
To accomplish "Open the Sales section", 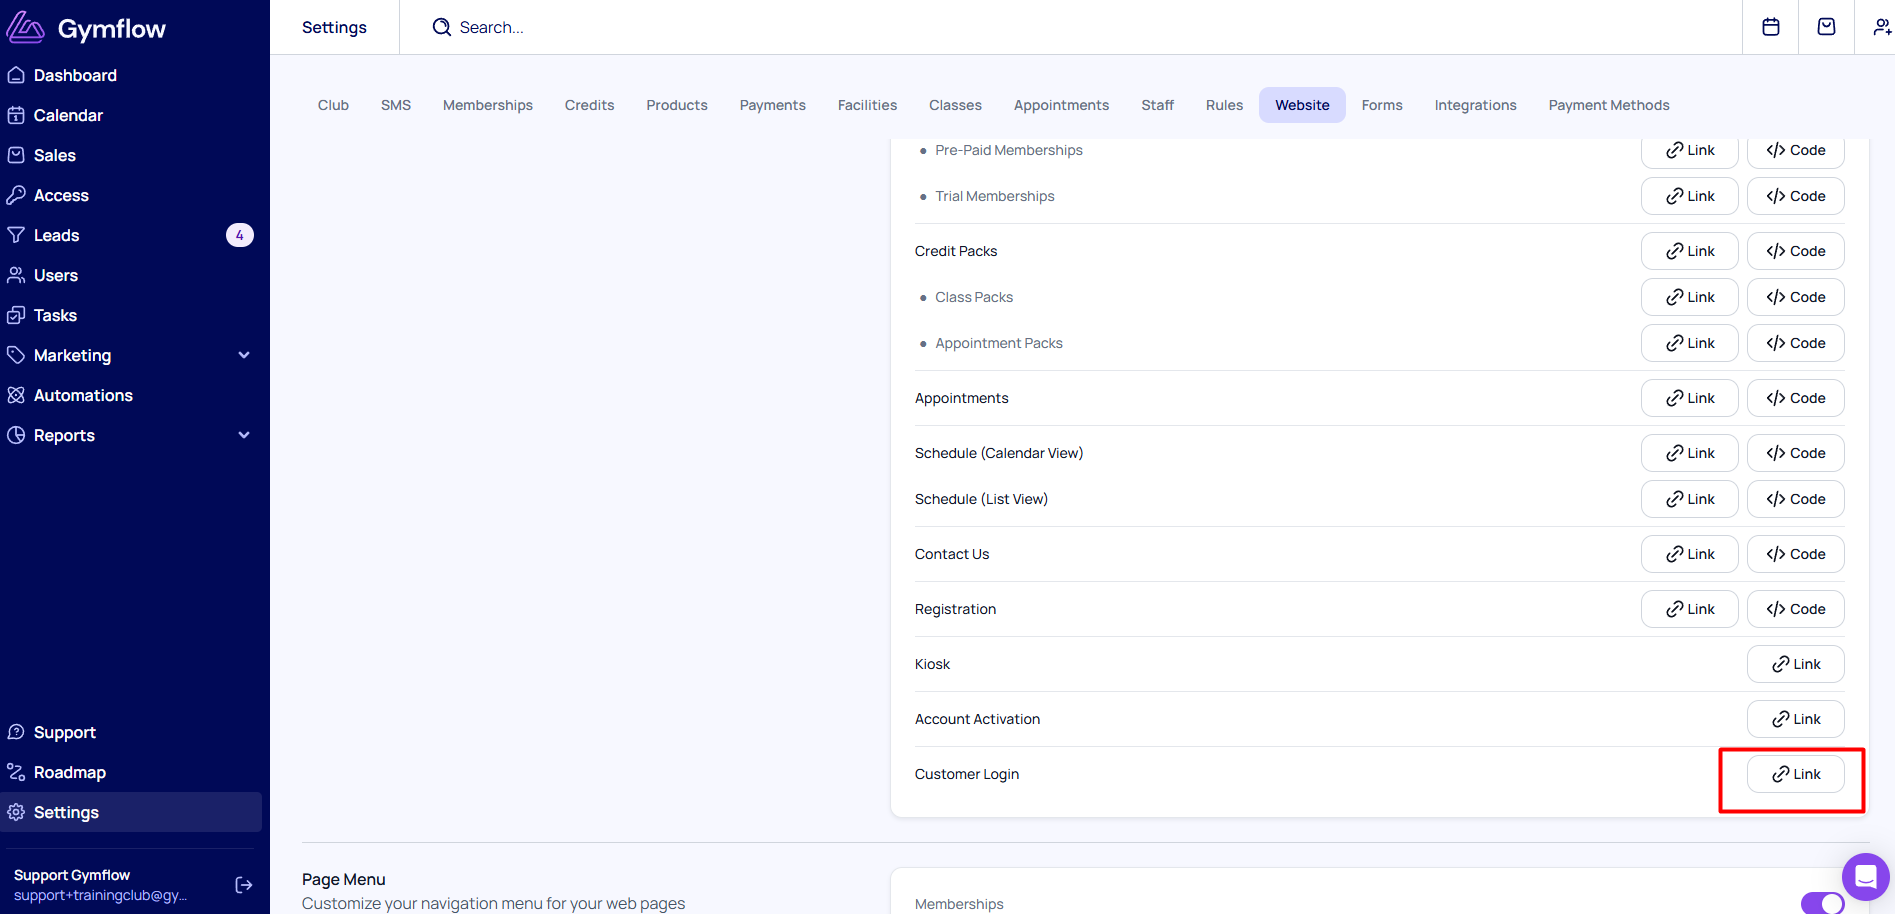I will point(55,155).
